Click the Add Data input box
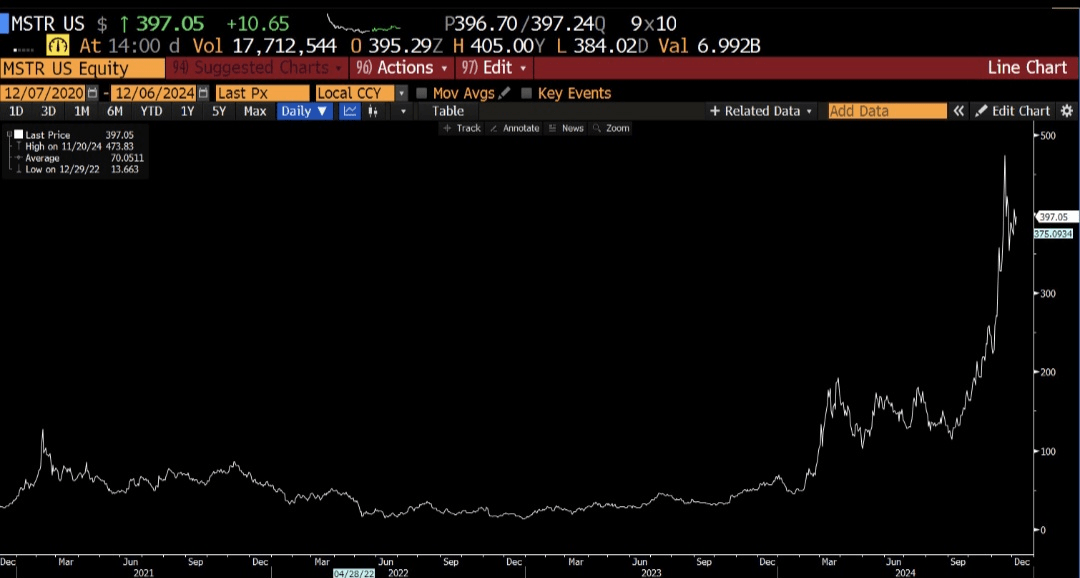This screenshot has width=1080, height=578. pos(887,111)
